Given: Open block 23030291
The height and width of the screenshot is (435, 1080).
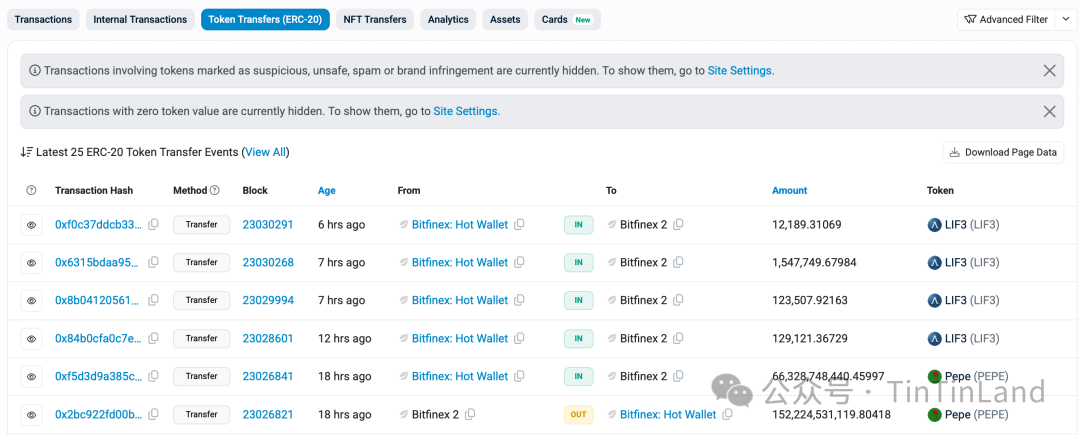Looking at the screenshot, I should tap(268, 224).
